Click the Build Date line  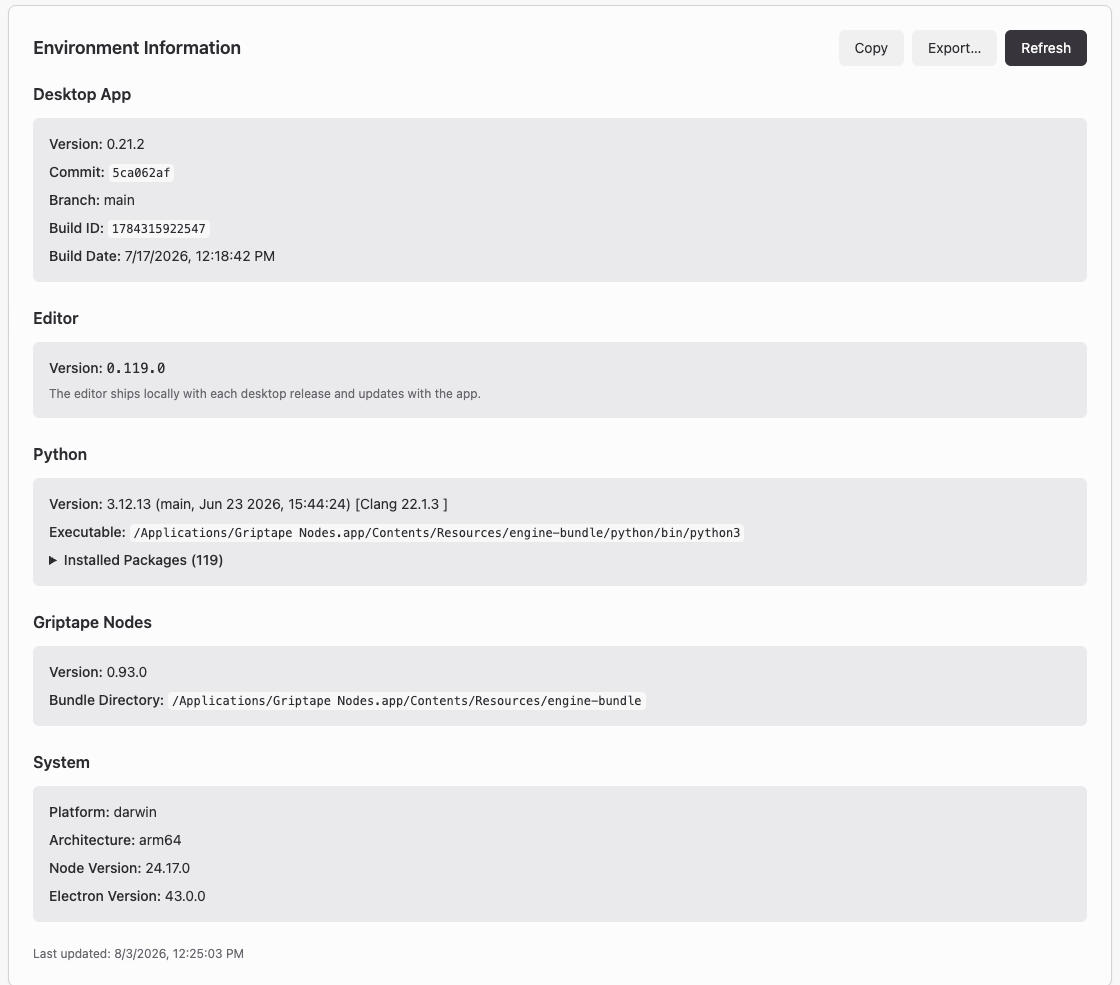pos(162,256)
